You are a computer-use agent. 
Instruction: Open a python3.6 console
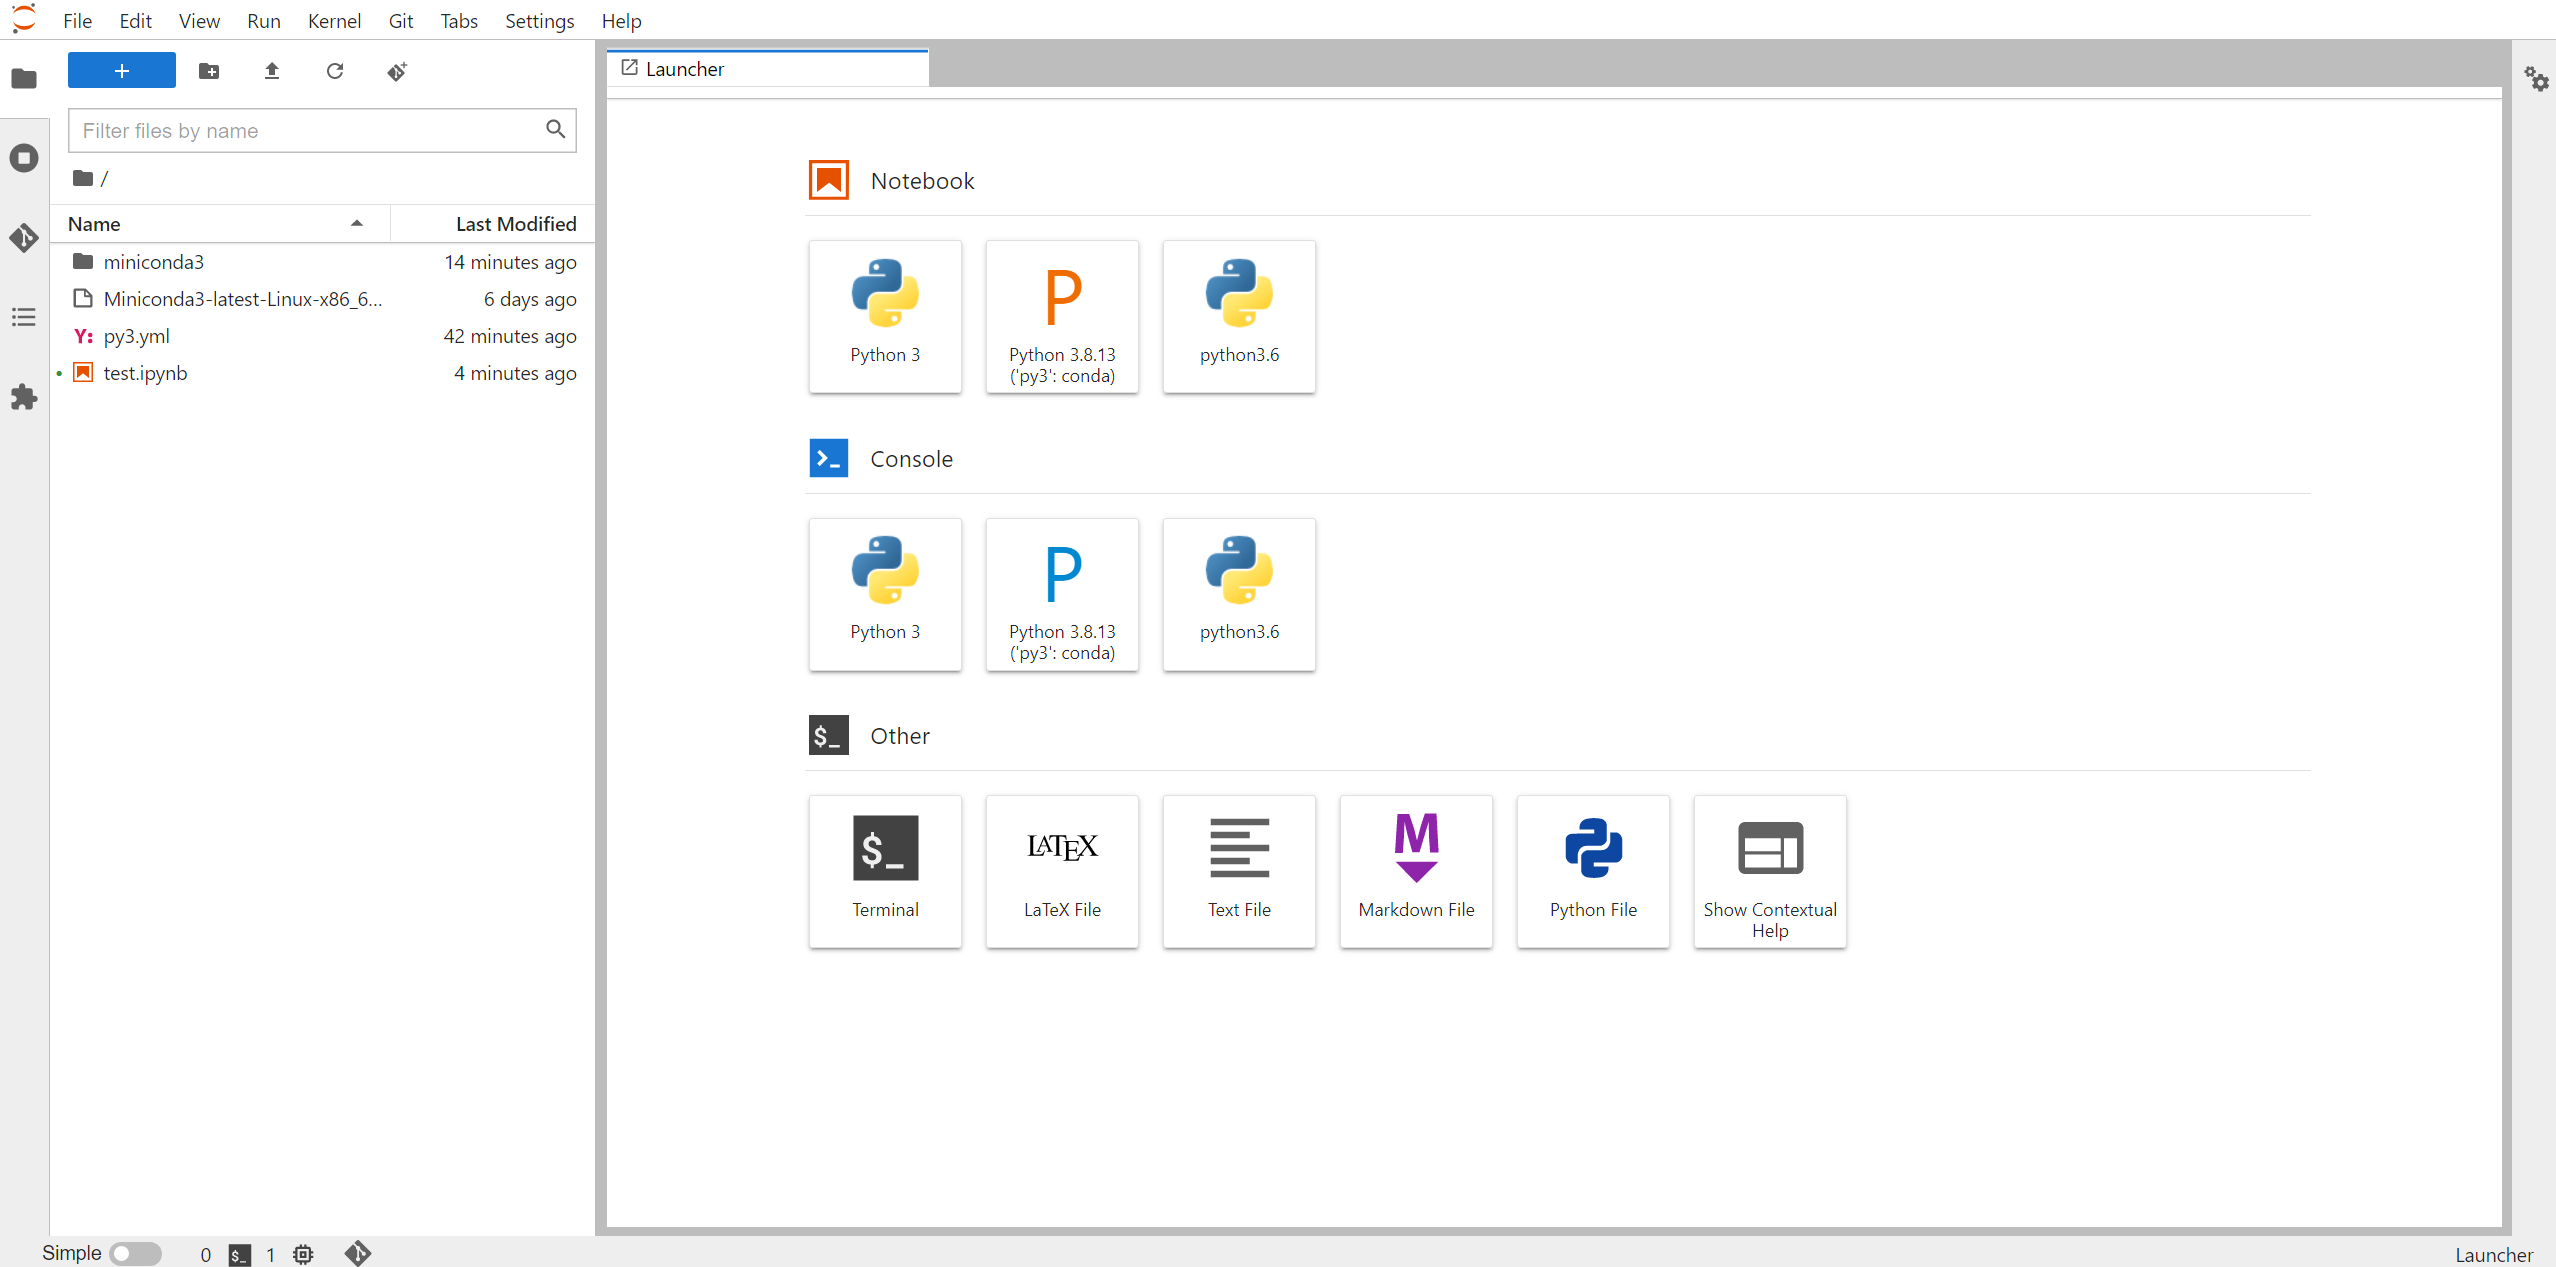[x=1239, y=594]
